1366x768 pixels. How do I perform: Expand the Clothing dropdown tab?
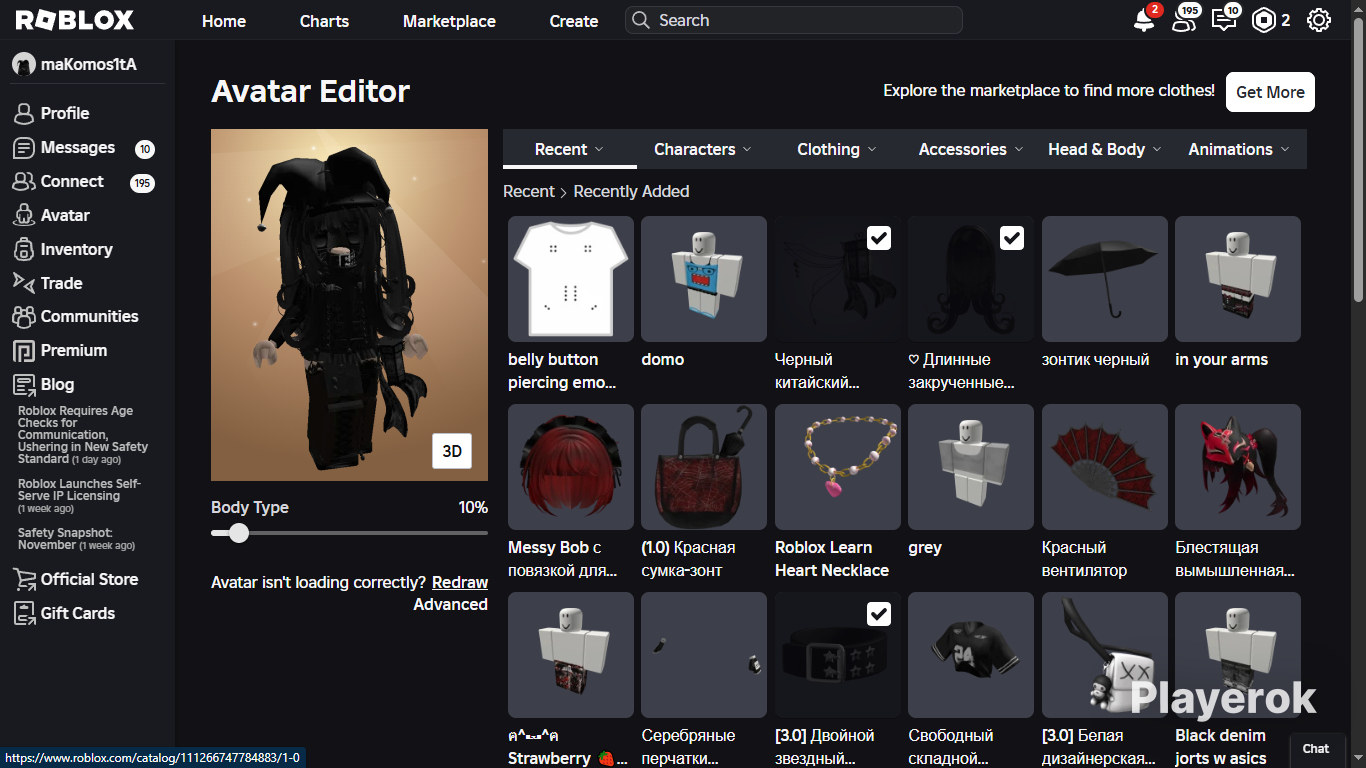point(837,149)
